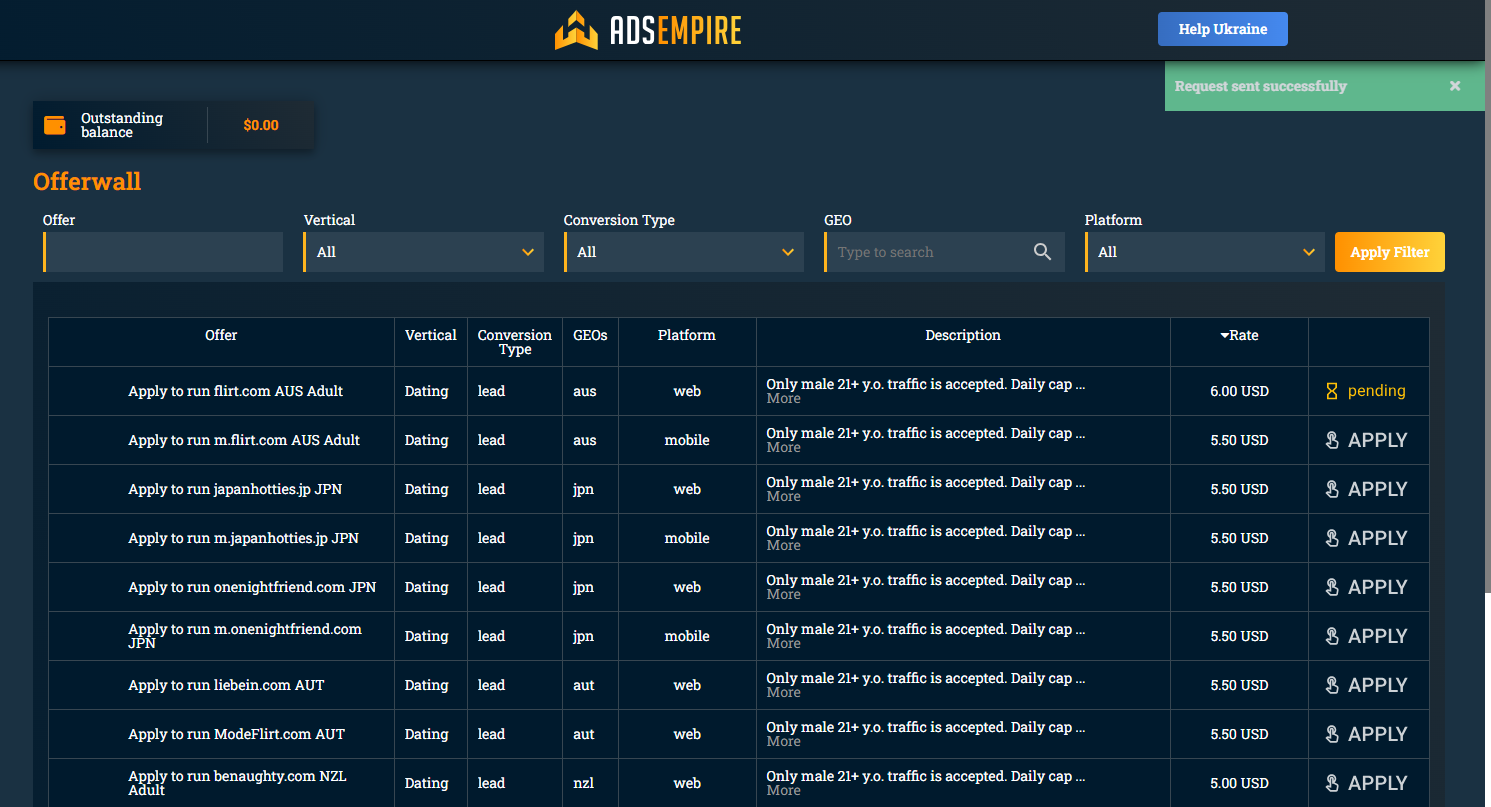The height and width of the screenshot is (807, 1491).
Task: Click the $0.00 outstanding balance amount
Action: click(x=261, y=125)
